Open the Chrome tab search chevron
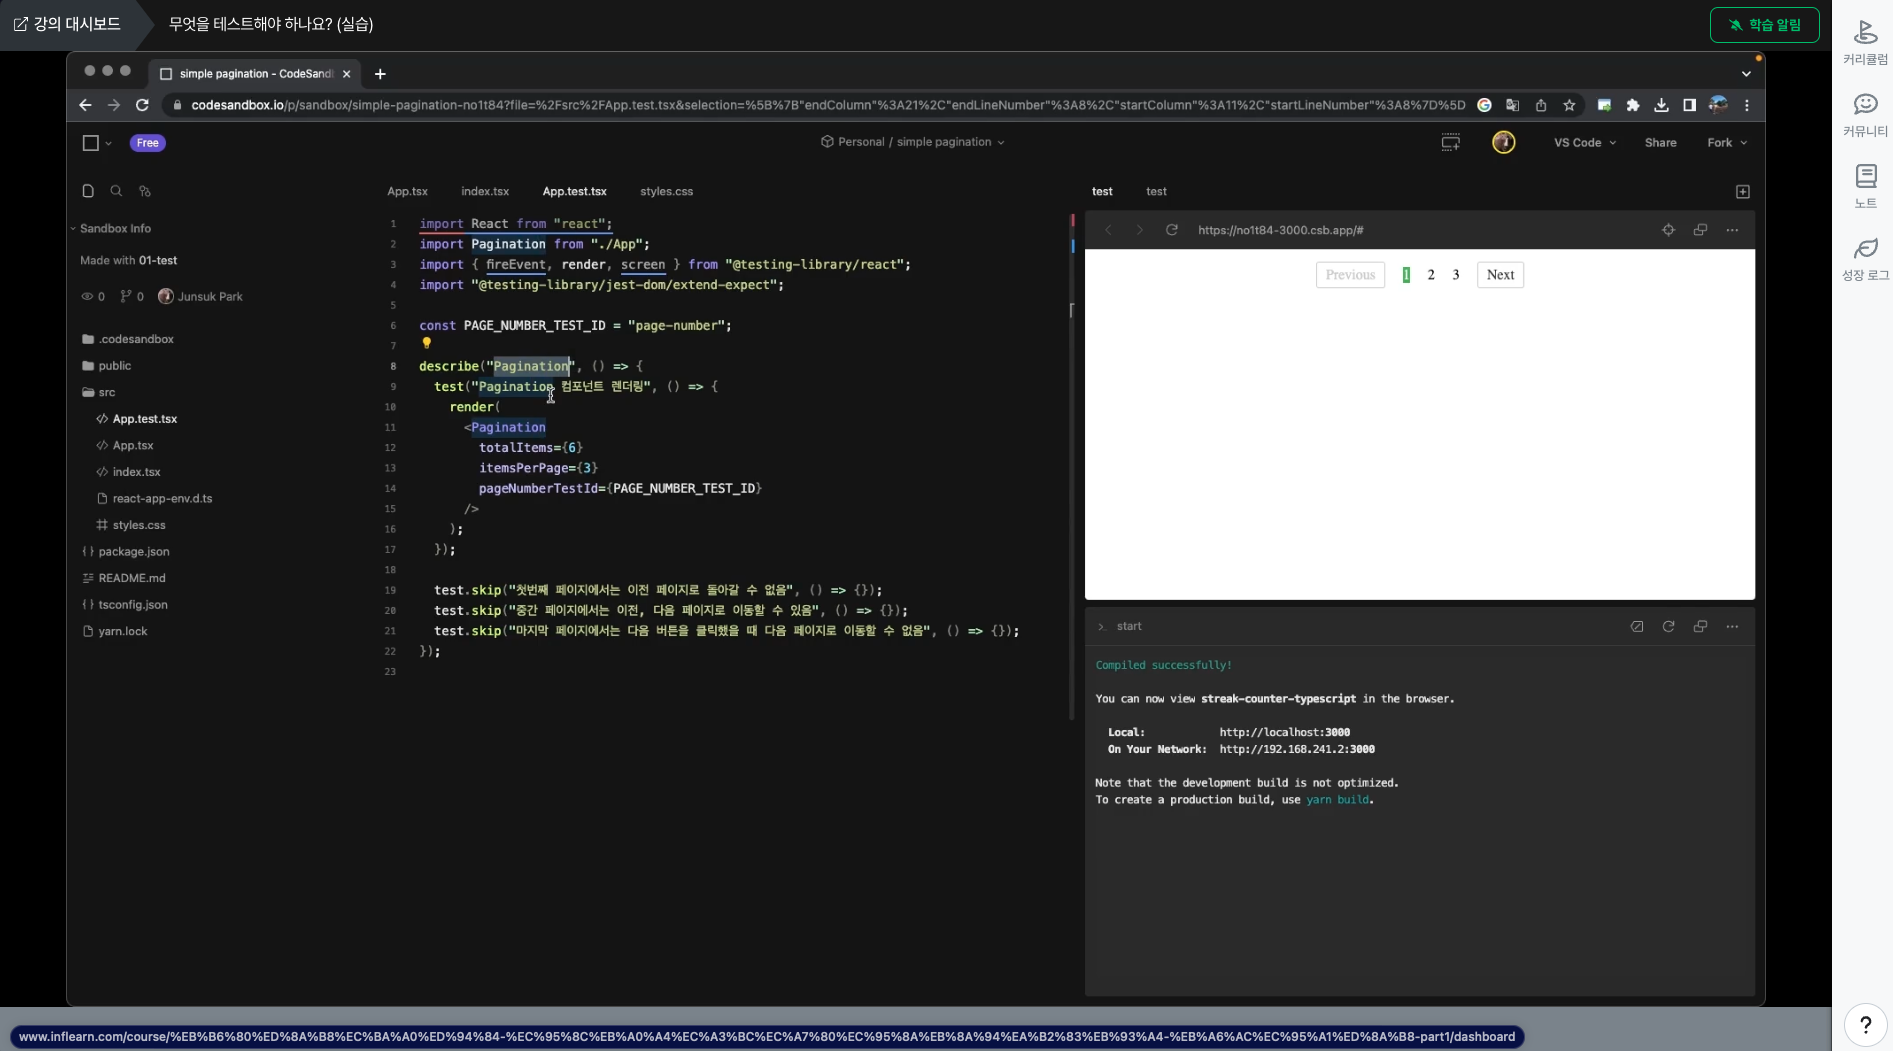The width and height of the screenshot is (1893, 1051). 1746,74
